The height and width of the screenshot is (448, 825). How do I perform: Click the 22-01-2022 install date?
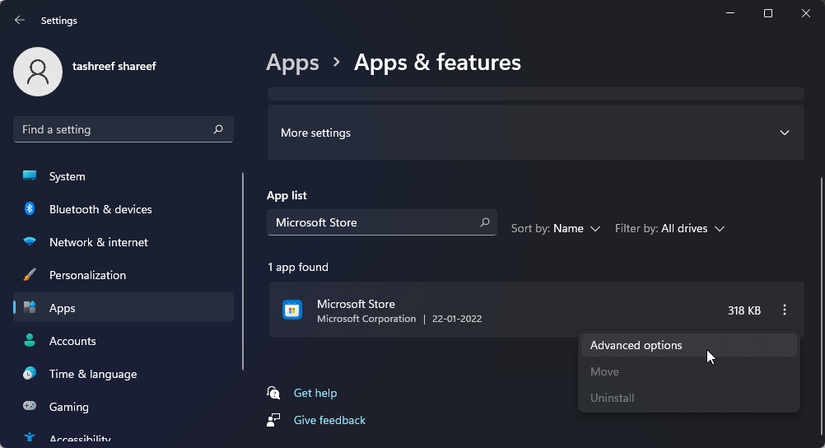(x=457, y=318)
